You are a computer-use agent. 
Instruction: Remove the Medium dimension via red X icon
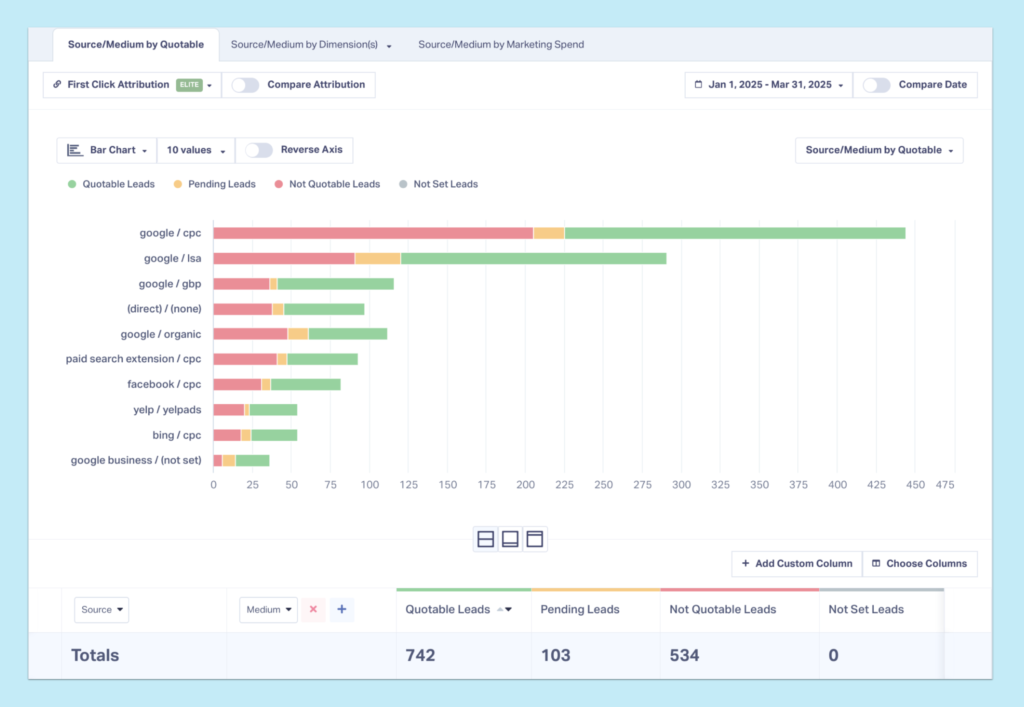314,609
